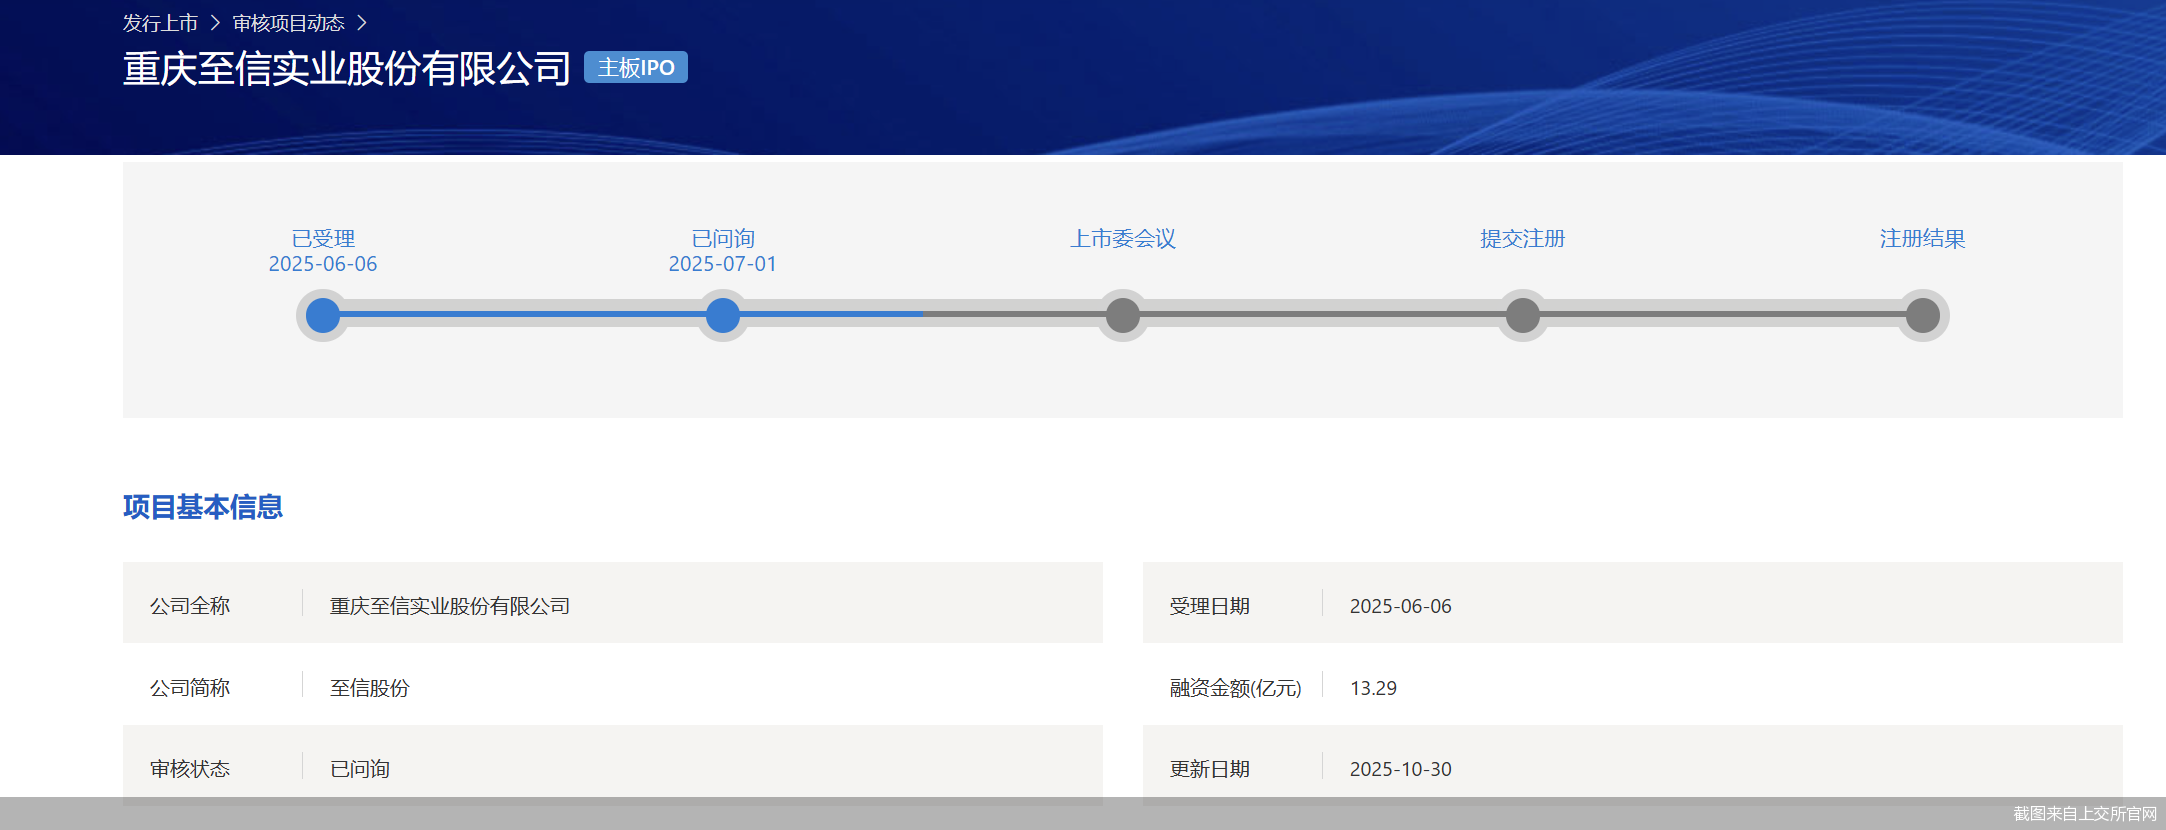Select the blue 已问询 timeline node
This screenshot has width=2166, height=830.
click(723, 316)
